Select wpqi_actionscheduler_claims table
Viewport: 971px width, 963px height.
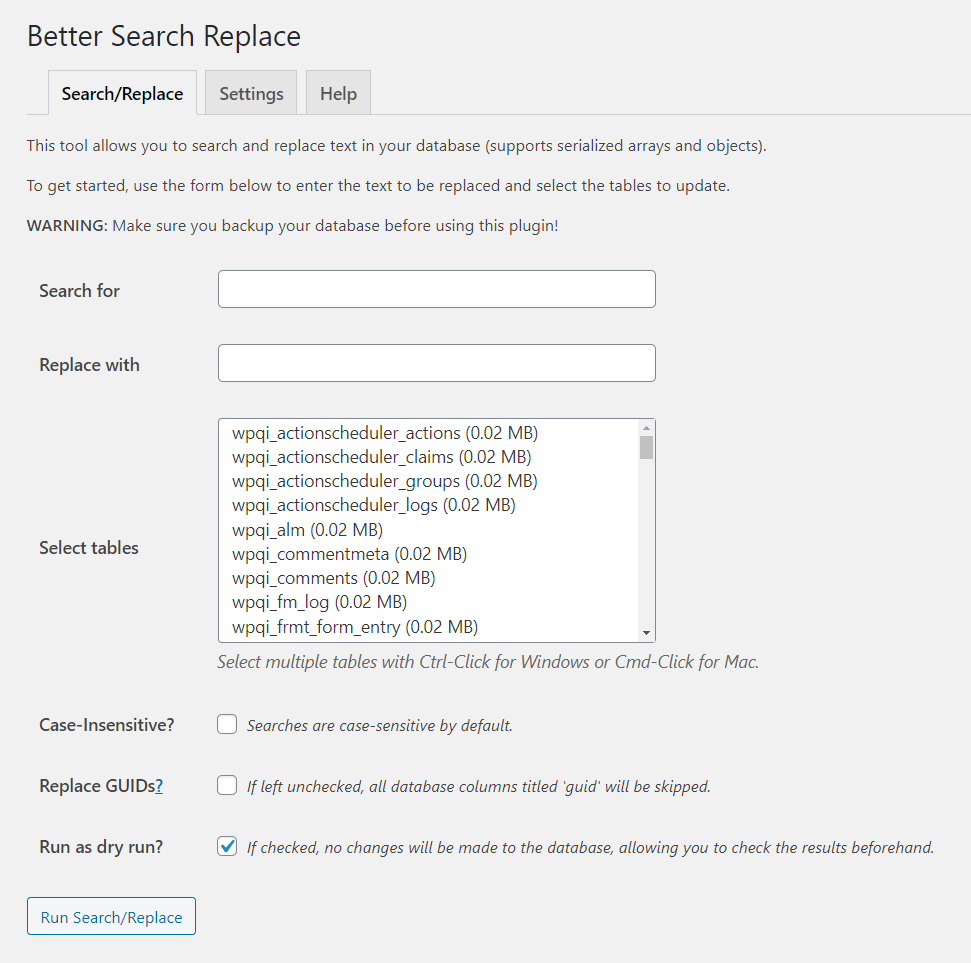pyautogui.click(x=429, y=457)
